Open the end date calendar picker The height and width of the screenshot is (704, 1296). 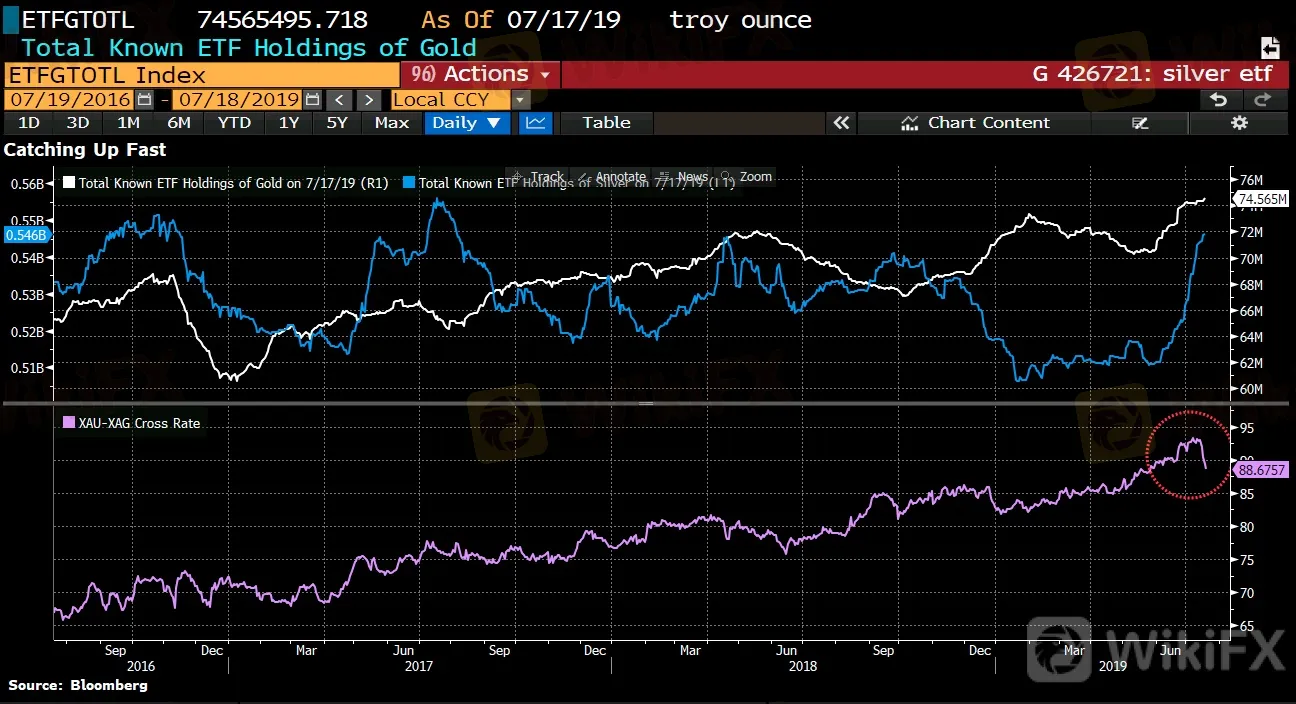312,100
